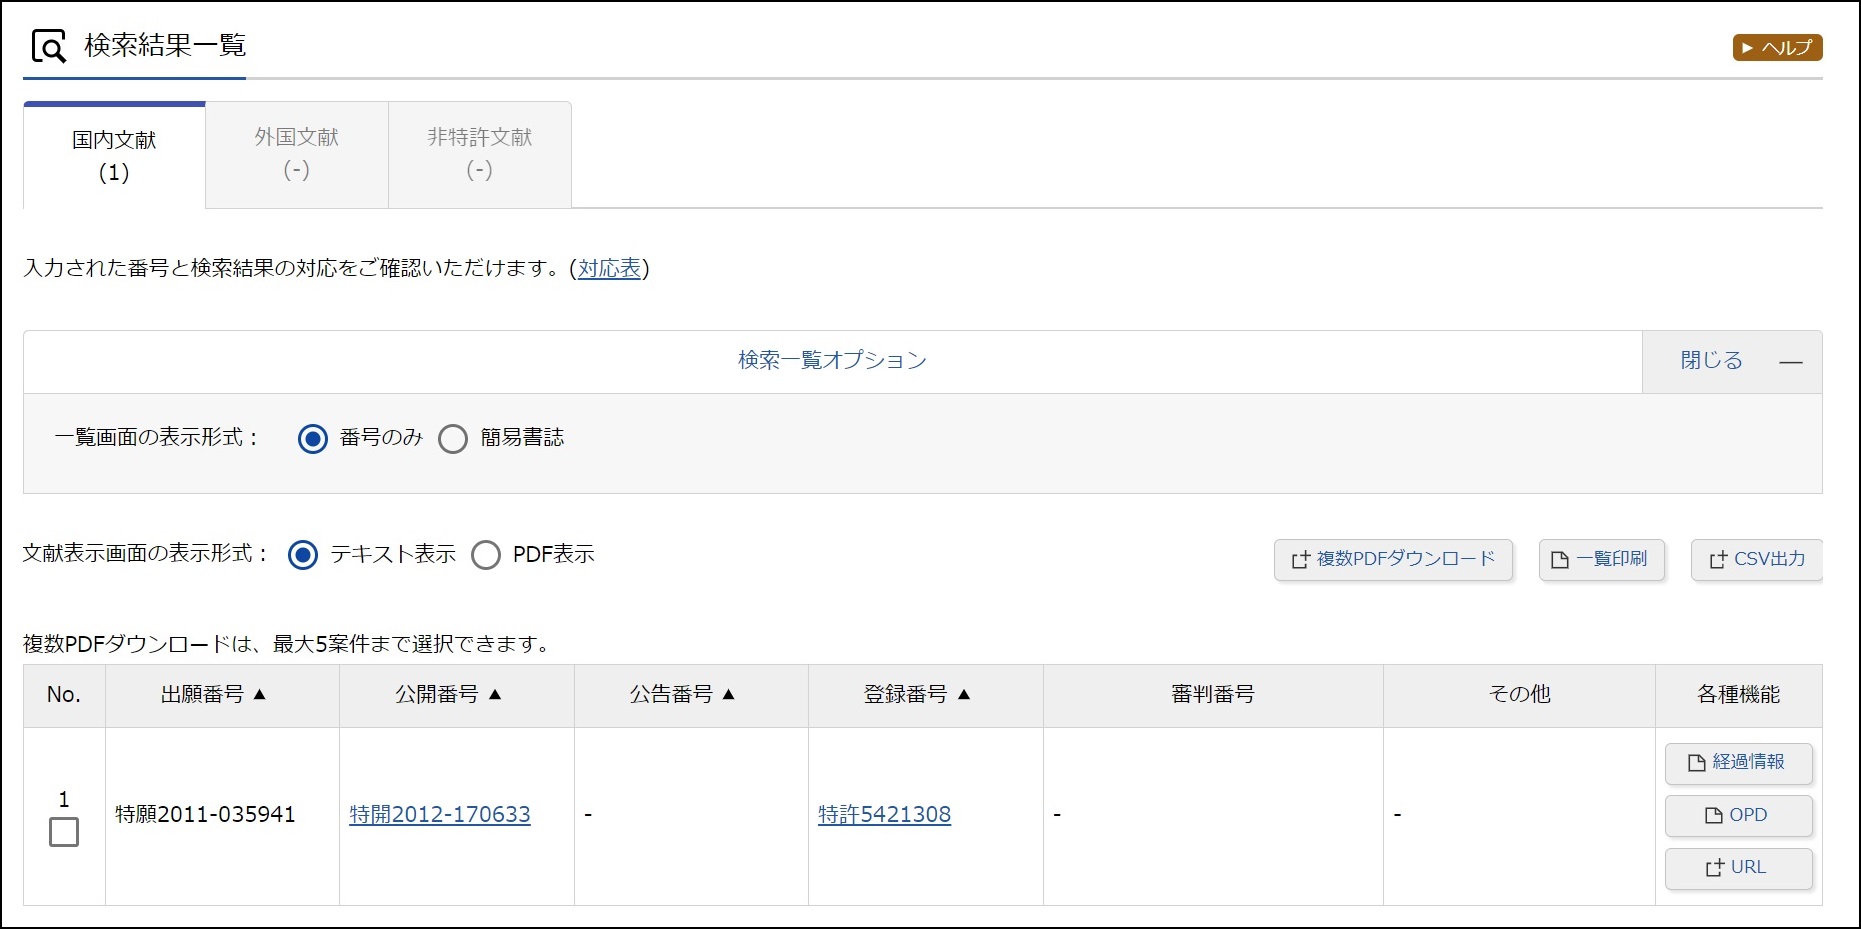Screen dimensions: 1861x929
Task: Collapse options with the 閉じる button
Action: [1731, 361]
